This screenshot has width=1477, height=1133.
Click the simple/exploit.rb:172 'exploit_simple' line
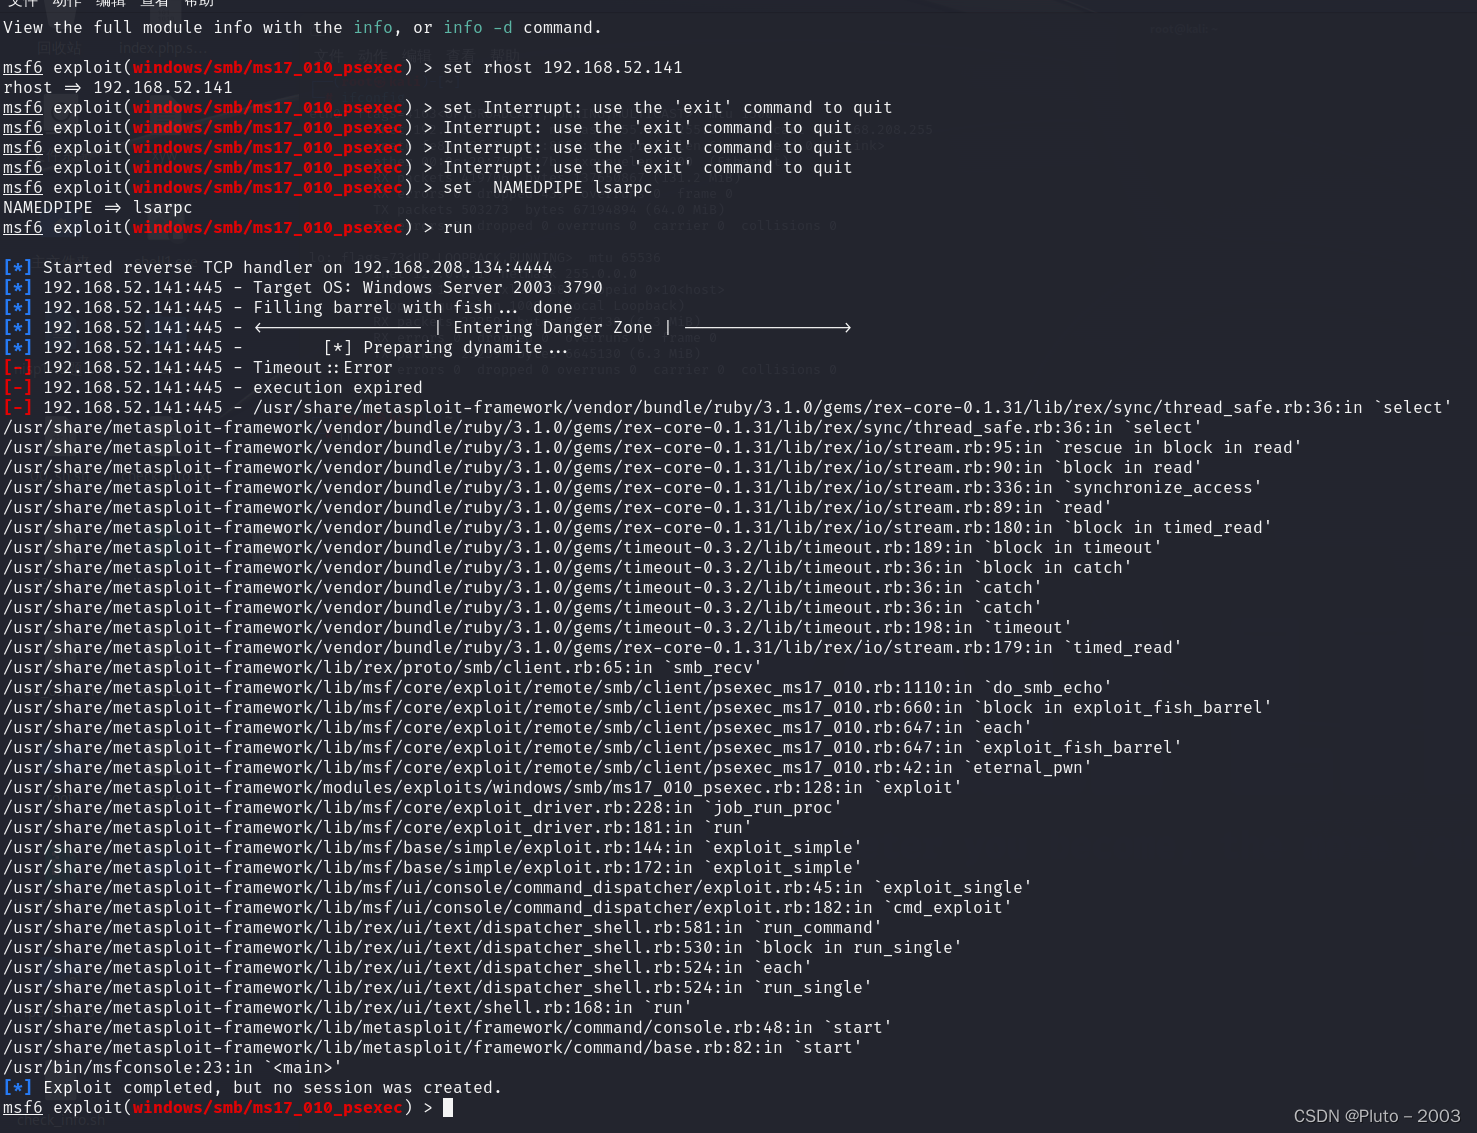(432, 867)
